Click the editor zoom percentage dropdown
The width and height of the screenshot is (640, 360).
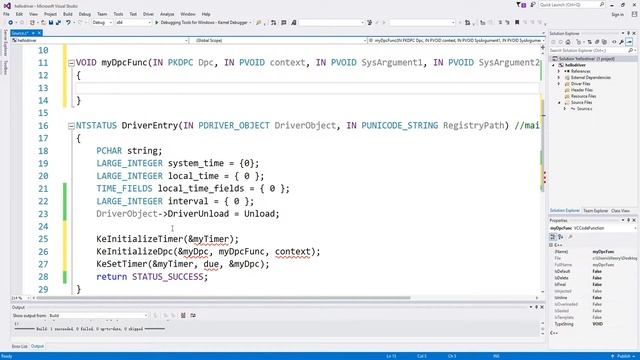pyautogui.click(x=20, y=298)
